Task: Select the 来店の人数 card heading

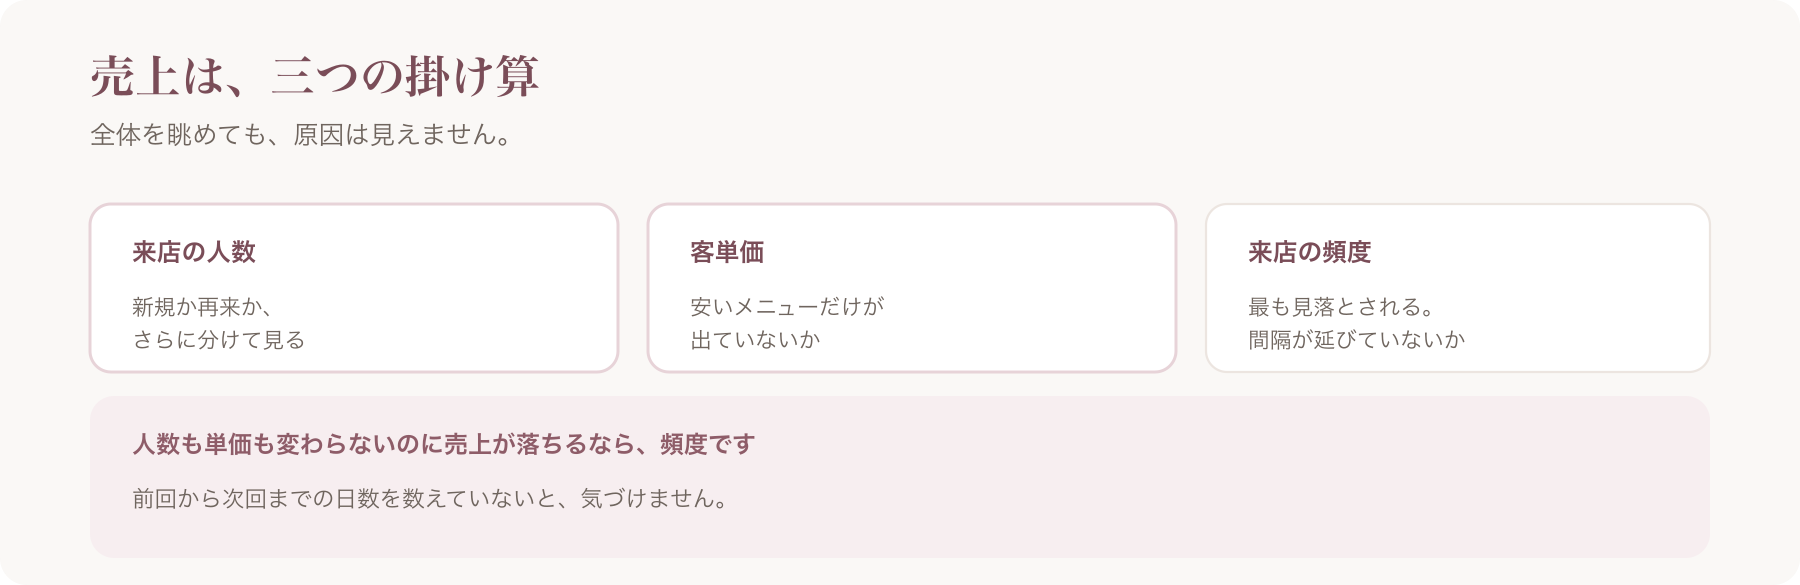Action: click(x=194, y=252)
